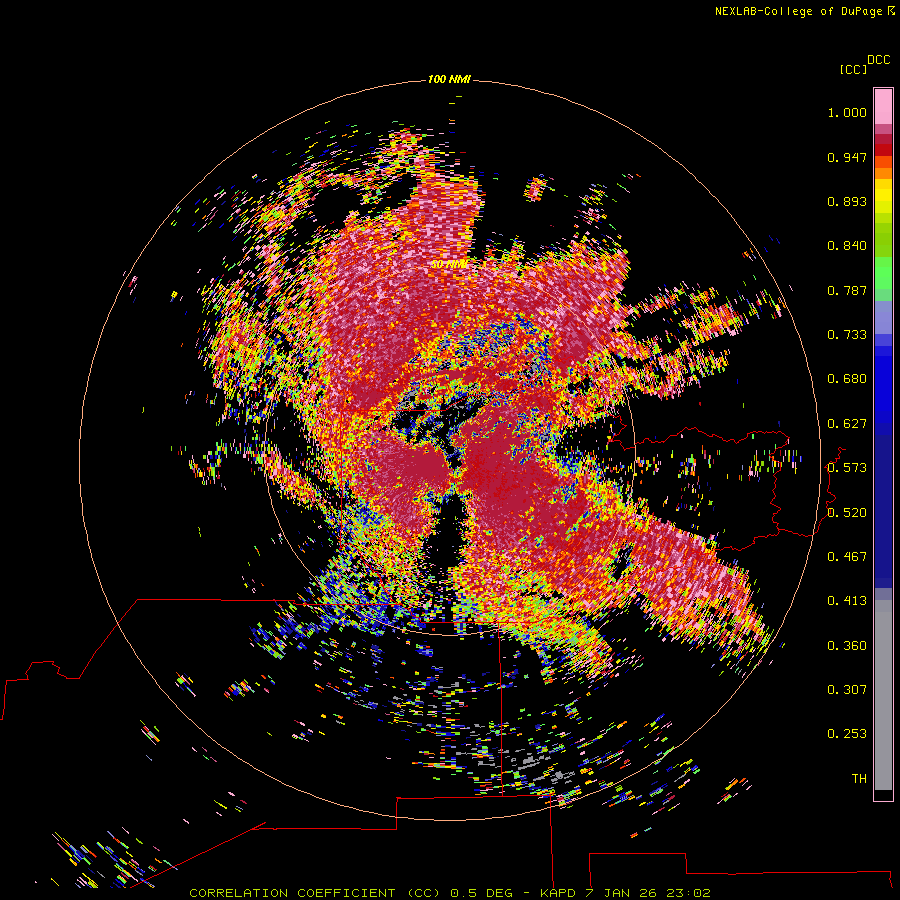Select the 0.840 scale value
The width and height of the screenshot is (900, 900).
click(847, 246)
